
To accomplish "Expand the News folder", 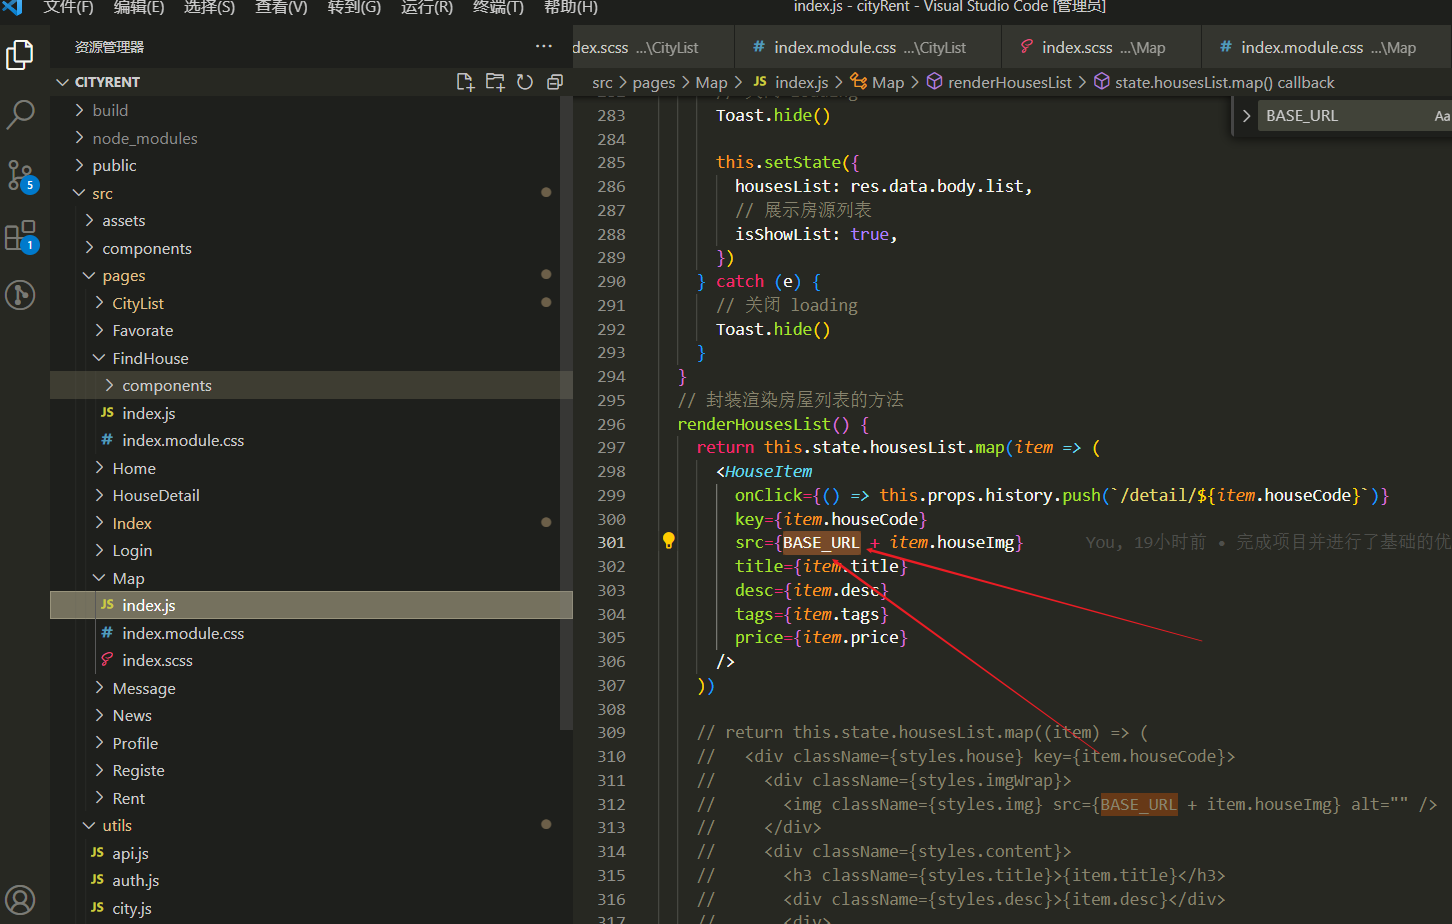I will tap(312, 715).
